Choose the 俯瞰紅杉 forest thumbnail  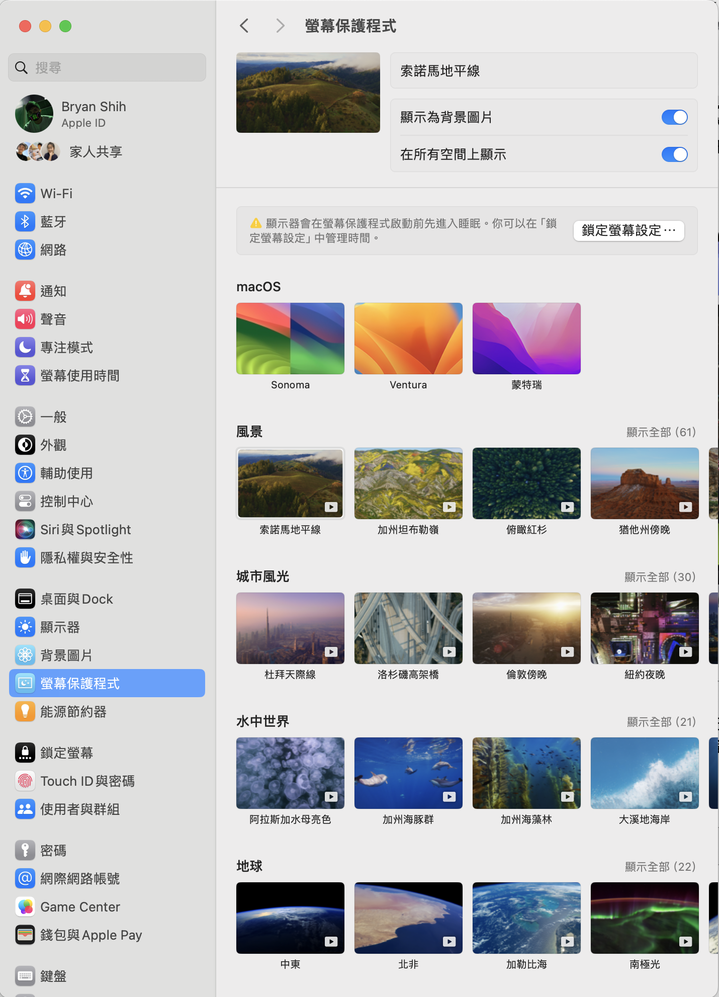click(x=526, y=483)
